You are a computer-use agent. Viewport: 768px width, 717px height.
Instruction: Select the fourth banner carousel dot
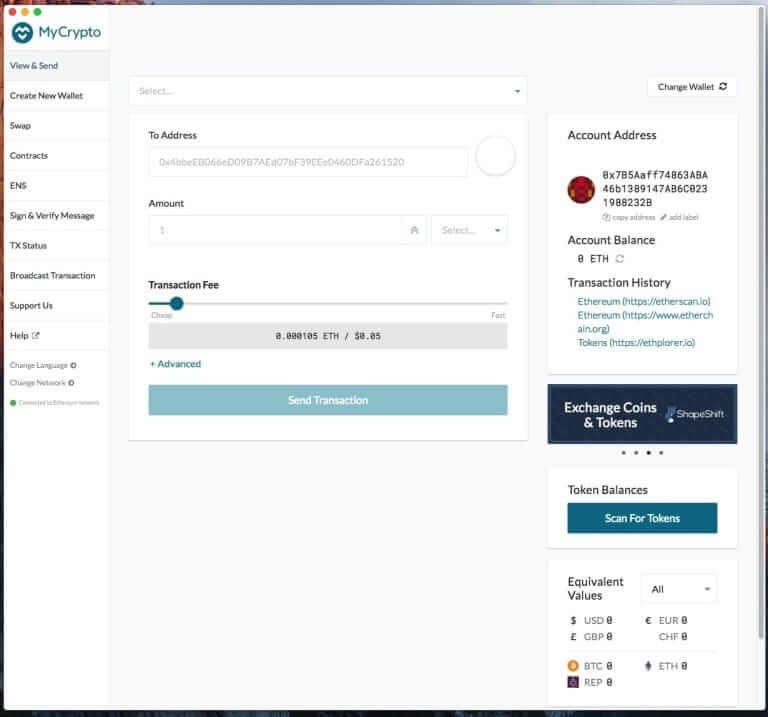point(661,453)
